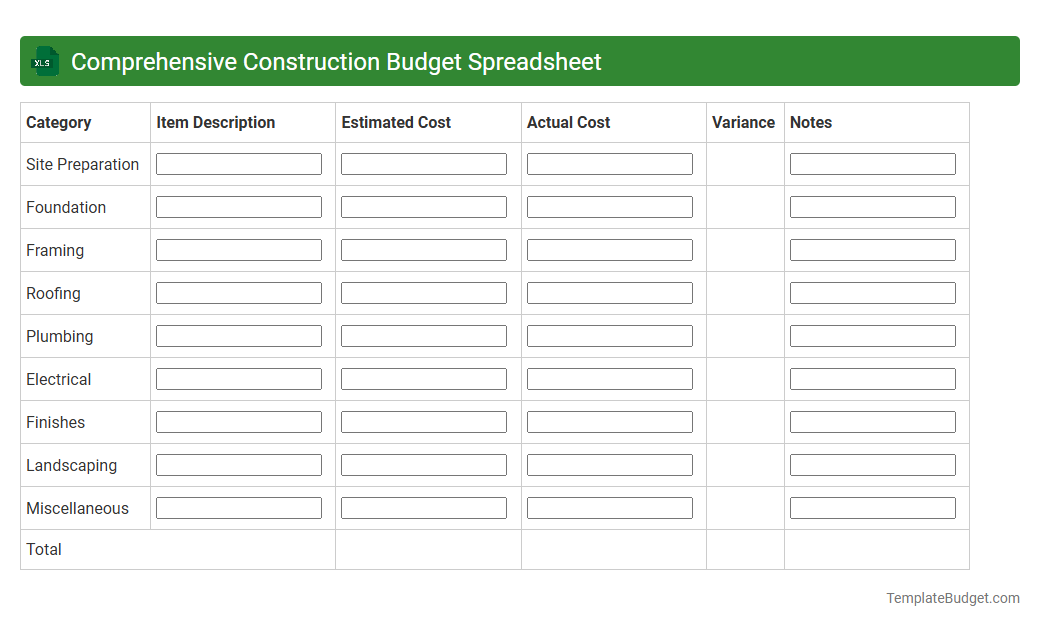The height and width of the screenshot is (627, 1040).
Task: Click the Estimated Cost field for Foundation
Action: (424, 206)
